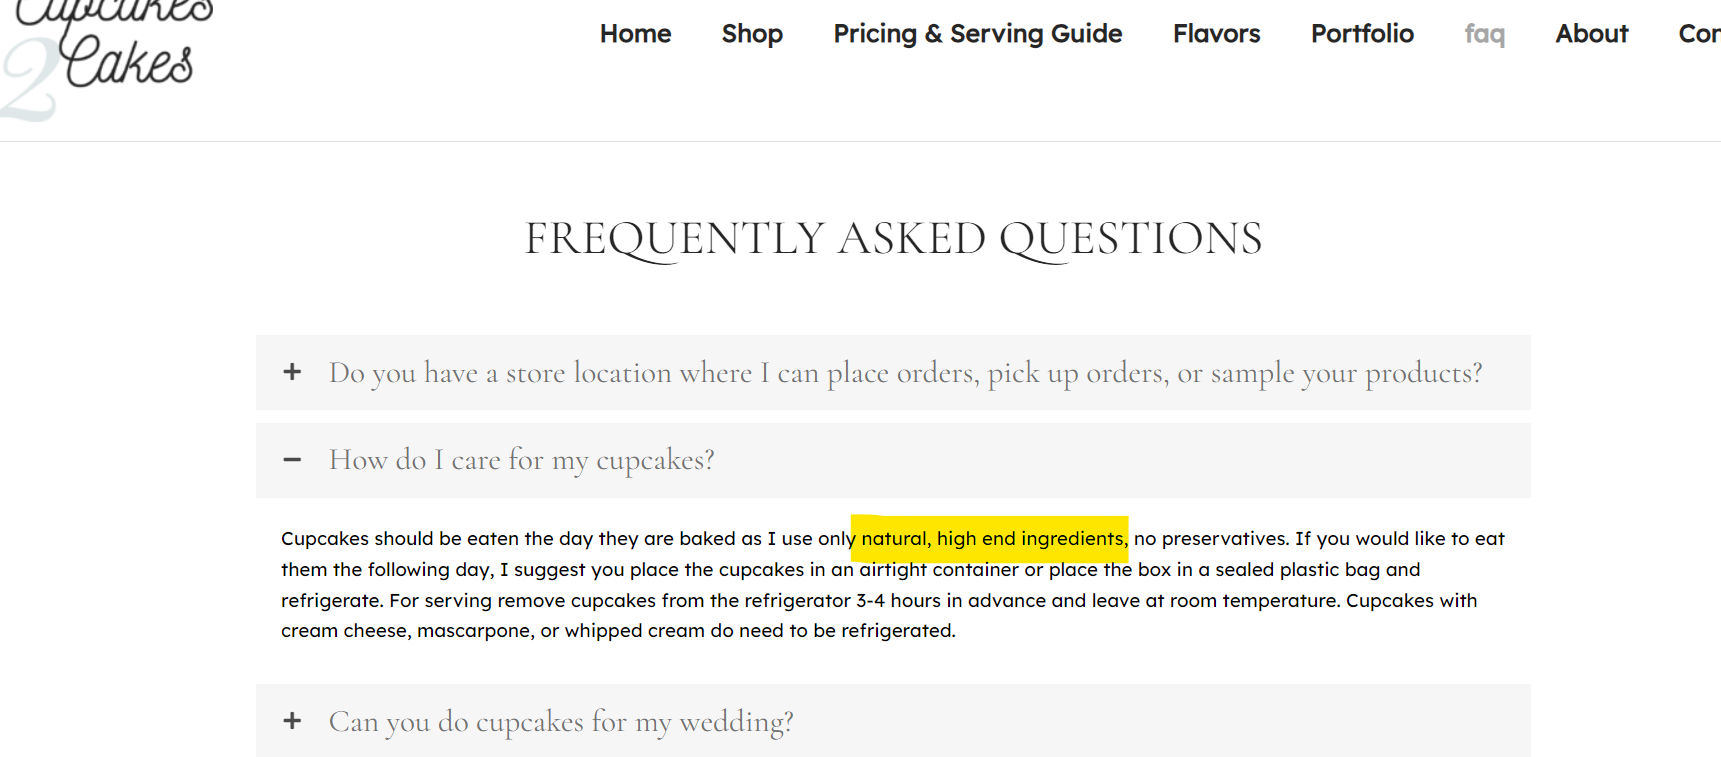Click the yellow highlighted ingredients phrase

pos(992,539)
